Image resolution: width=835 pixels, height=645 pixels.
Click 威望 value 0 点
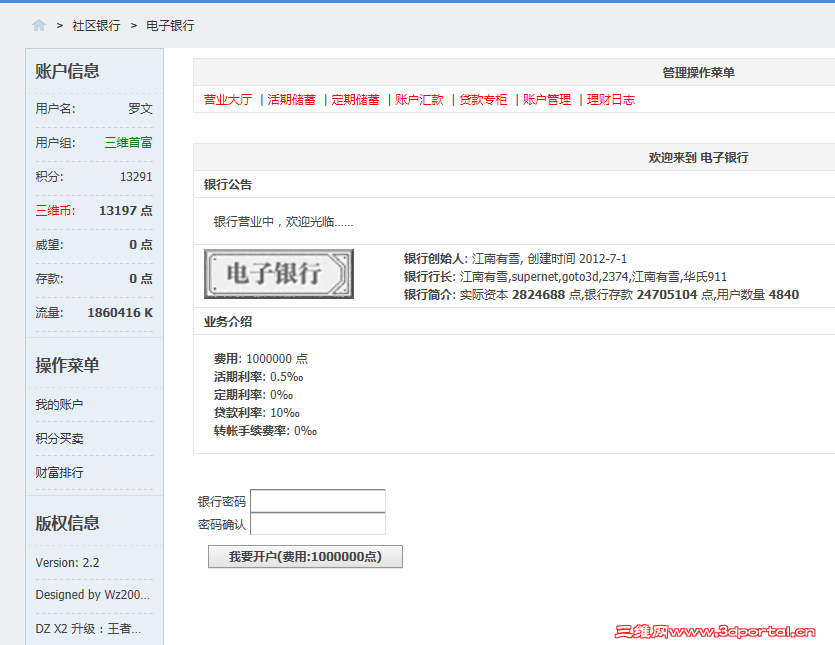click(x=141, y=244)
